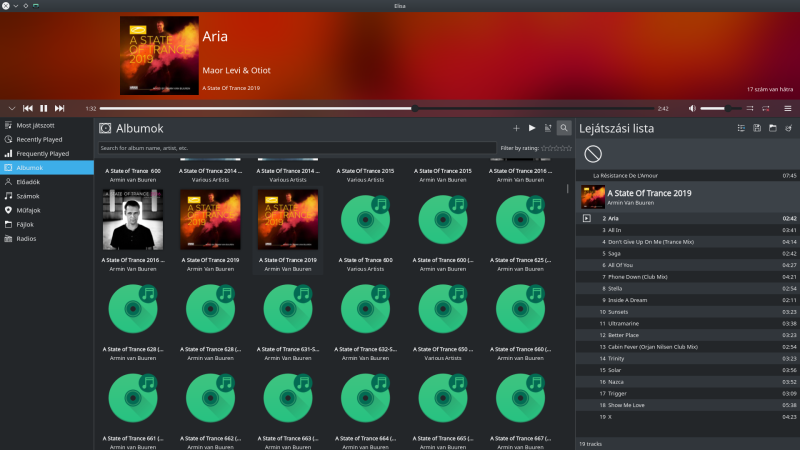Click the Elisa app icon in title bar
This screenshot has width=800, height=450.
point(36,6)
